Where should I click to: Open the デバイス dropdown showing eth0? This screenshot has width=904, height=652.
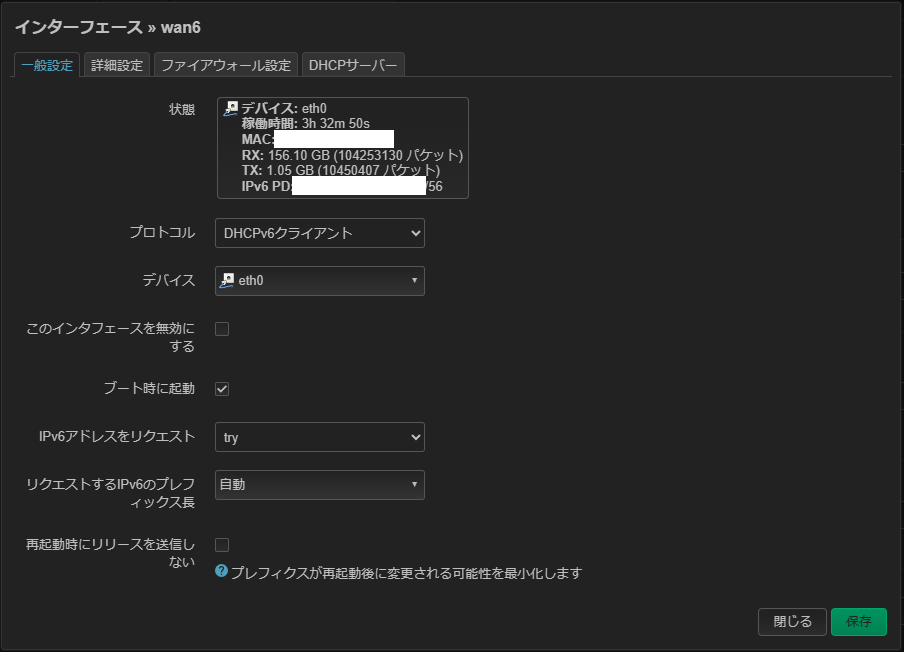[x=320, y=281]
